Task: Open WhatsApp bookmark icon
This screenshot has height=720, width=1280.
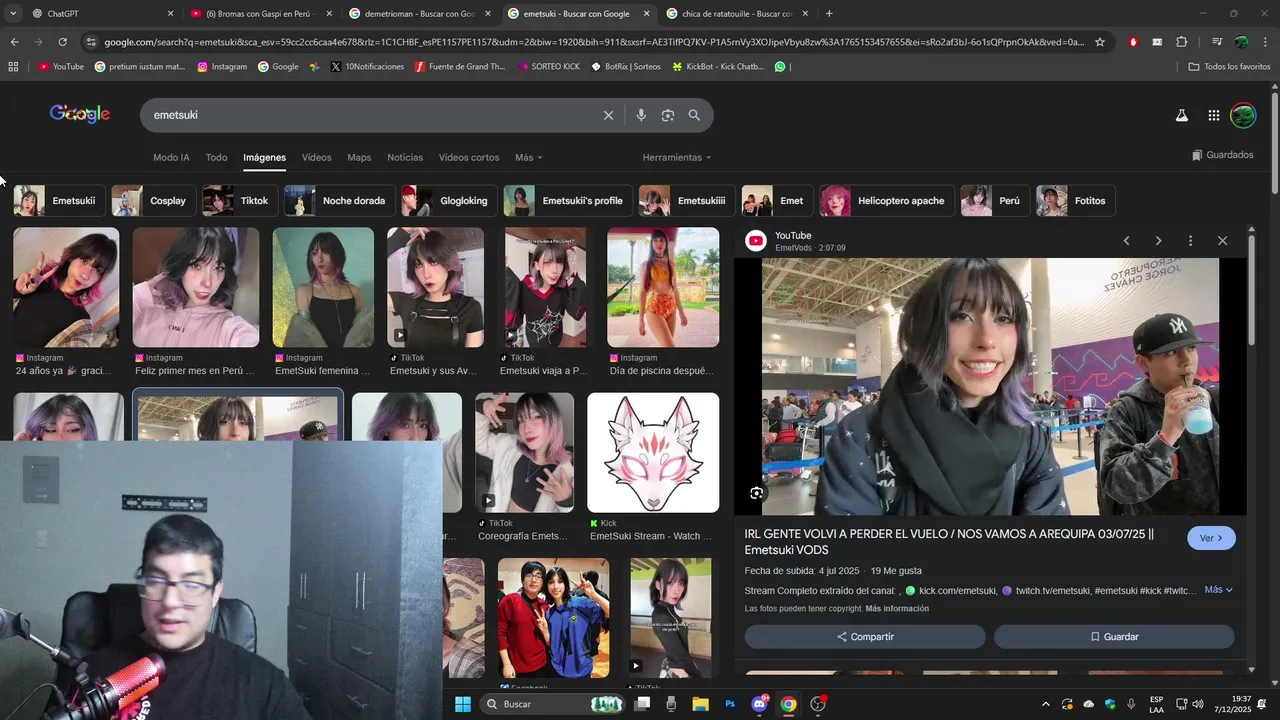Action: (780, 67)
